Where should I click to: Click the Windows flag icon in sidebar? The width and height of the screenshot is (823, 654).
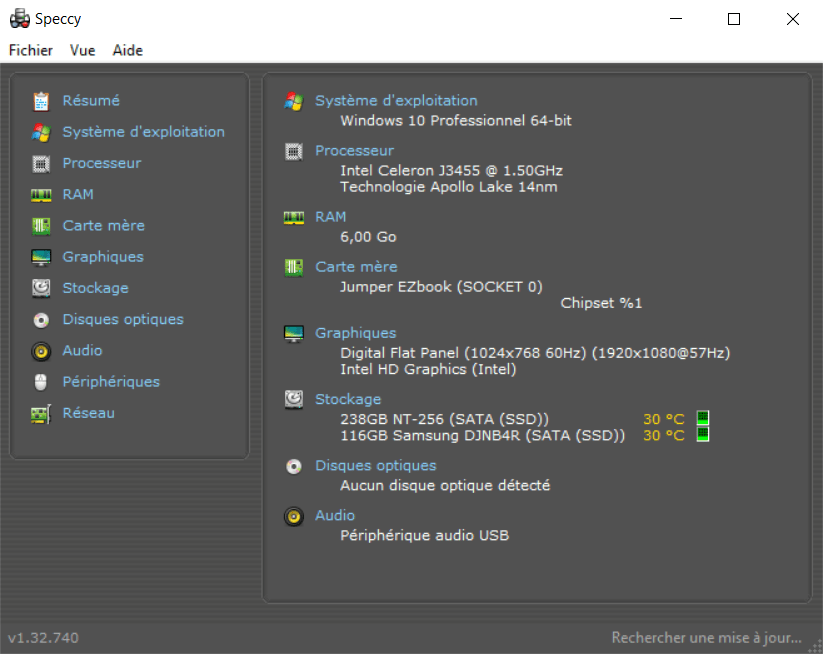[41, 132]
